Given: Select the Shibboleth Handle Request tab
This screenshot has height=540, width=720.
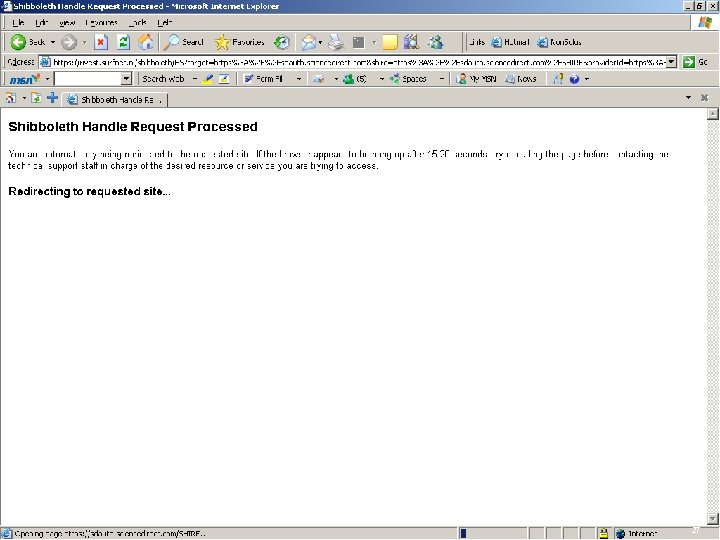Looking at the screenshot, I should tap(117, 100).
